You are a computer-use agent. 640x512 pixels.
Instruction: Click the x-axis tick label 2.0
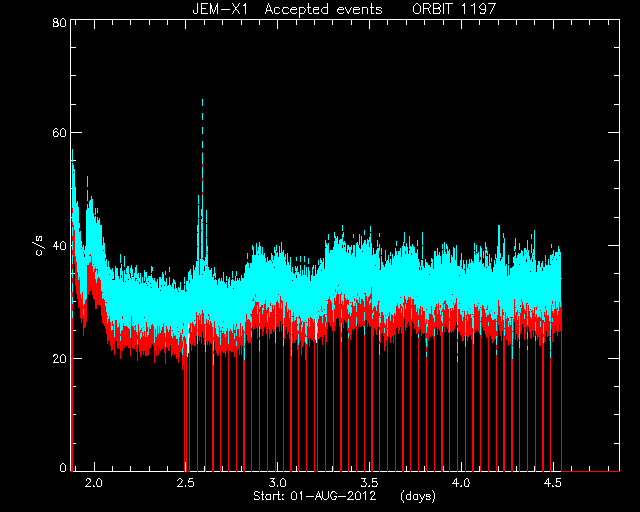point(94,483)
